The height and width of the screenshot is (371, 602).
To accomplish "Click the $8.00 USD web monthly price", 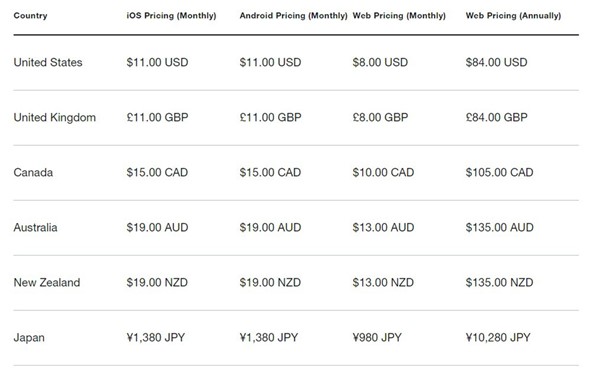I will (380, 62).
